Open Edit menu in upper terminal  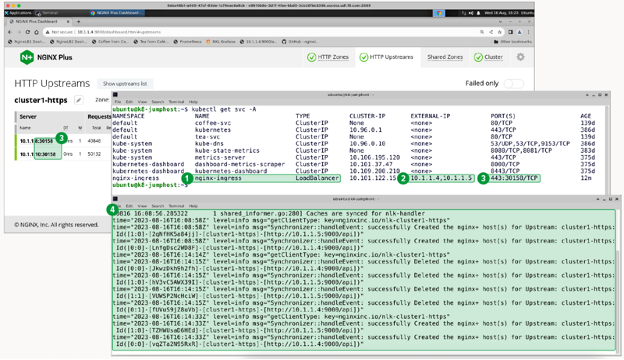(x=130, y=102)
